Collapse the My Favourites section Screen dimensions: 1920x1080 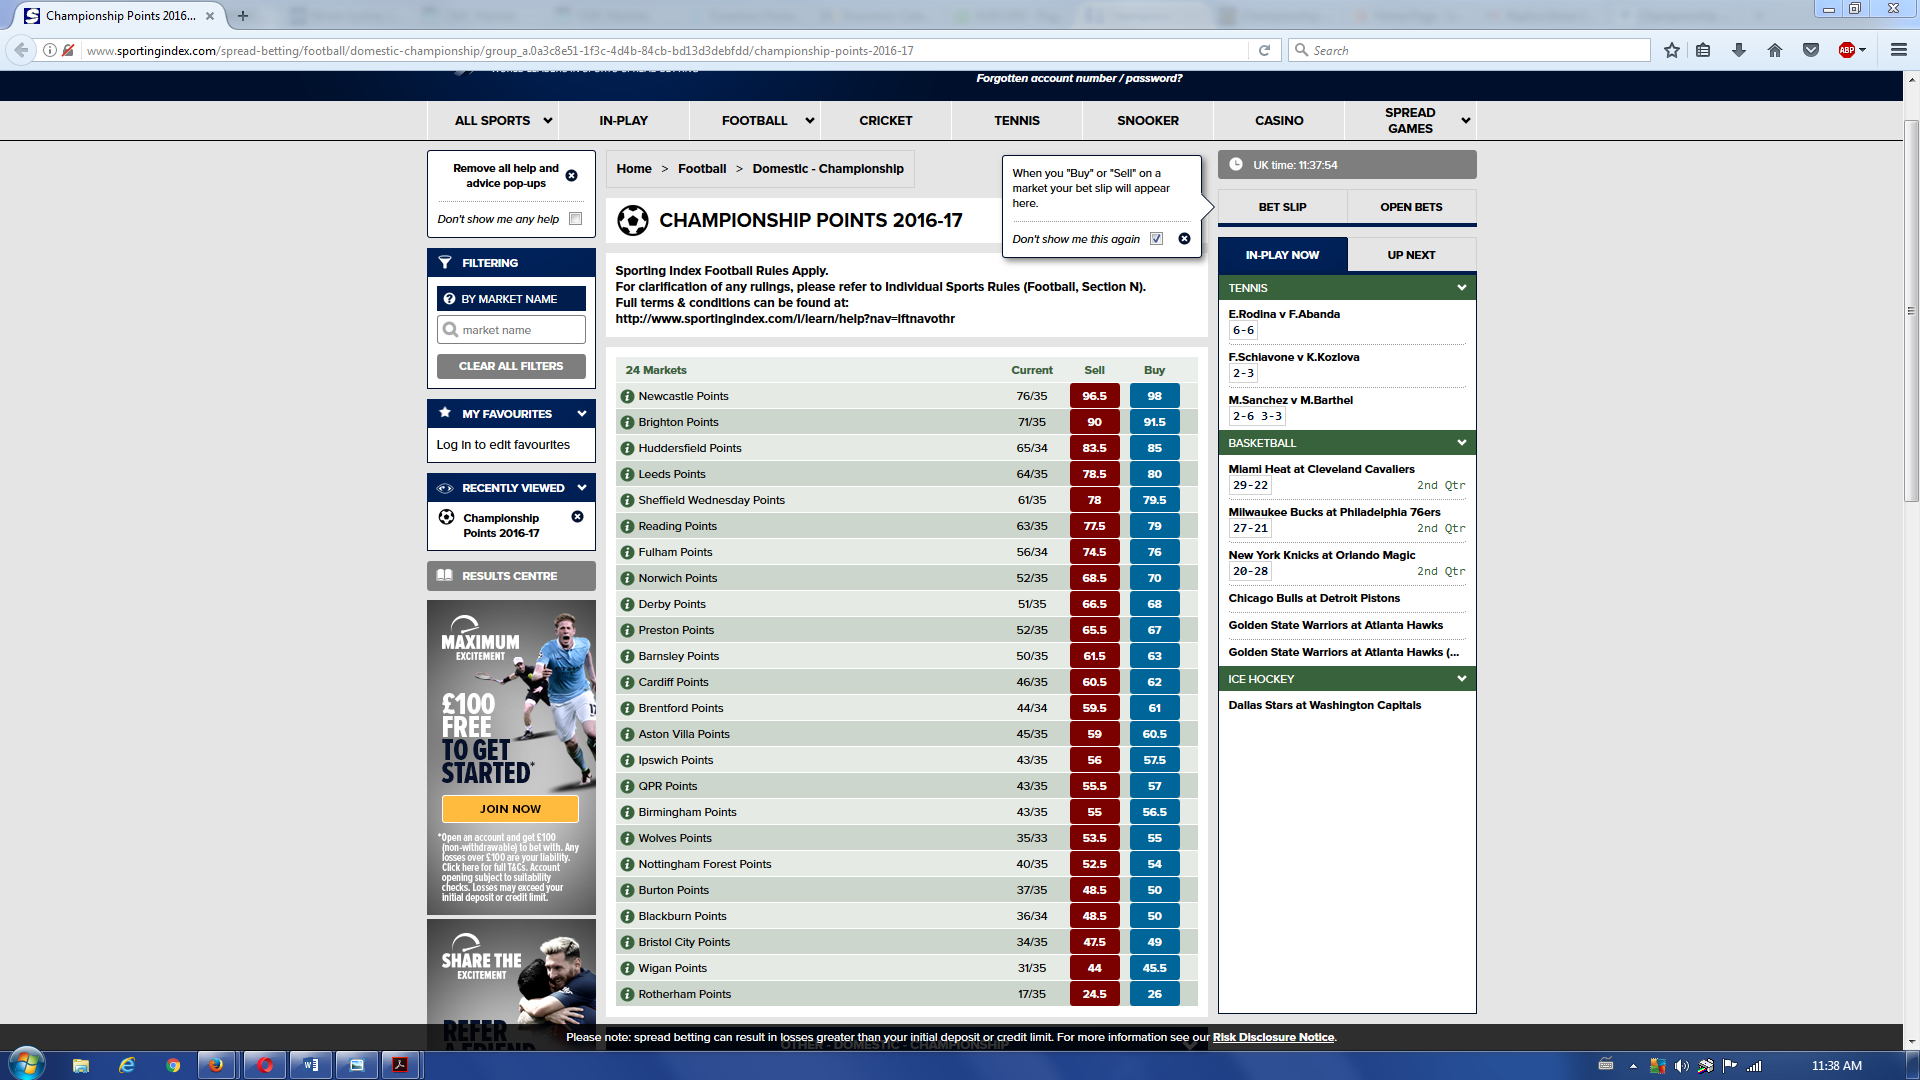[x=581, y=413]
